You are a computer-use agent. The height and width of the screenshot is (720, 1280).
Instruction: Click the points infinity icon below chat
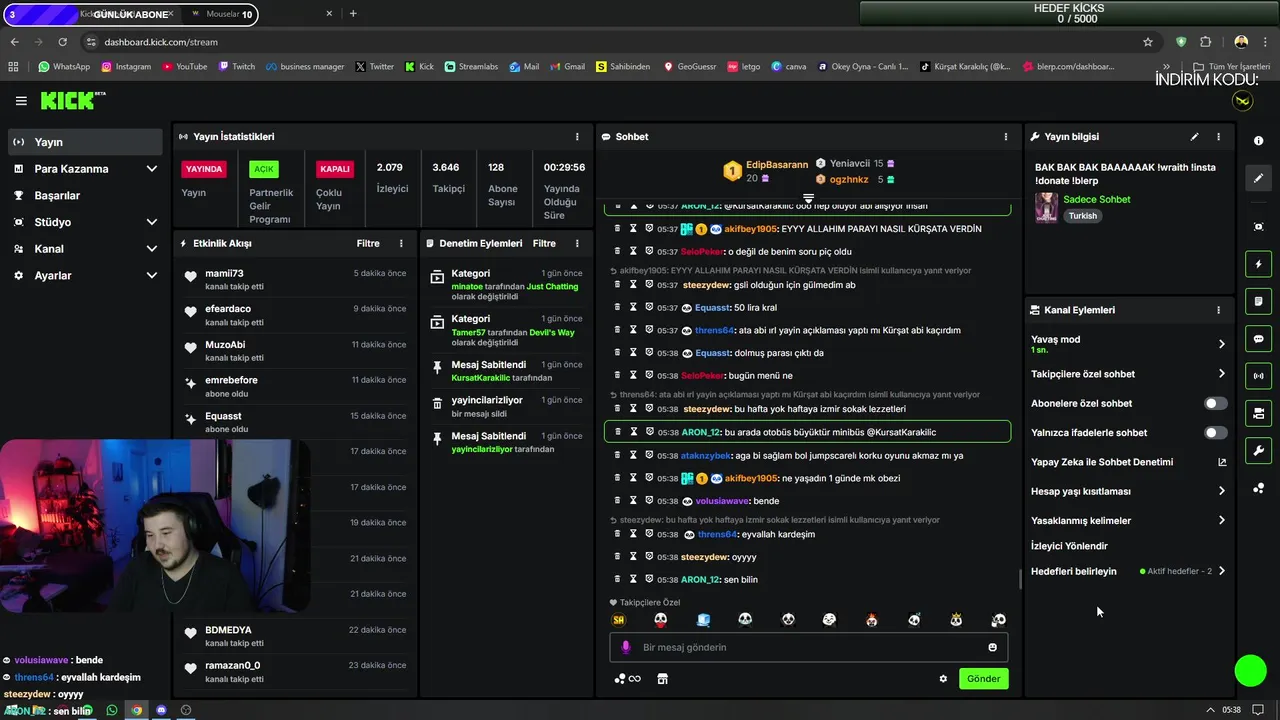(x=627, y=678)
